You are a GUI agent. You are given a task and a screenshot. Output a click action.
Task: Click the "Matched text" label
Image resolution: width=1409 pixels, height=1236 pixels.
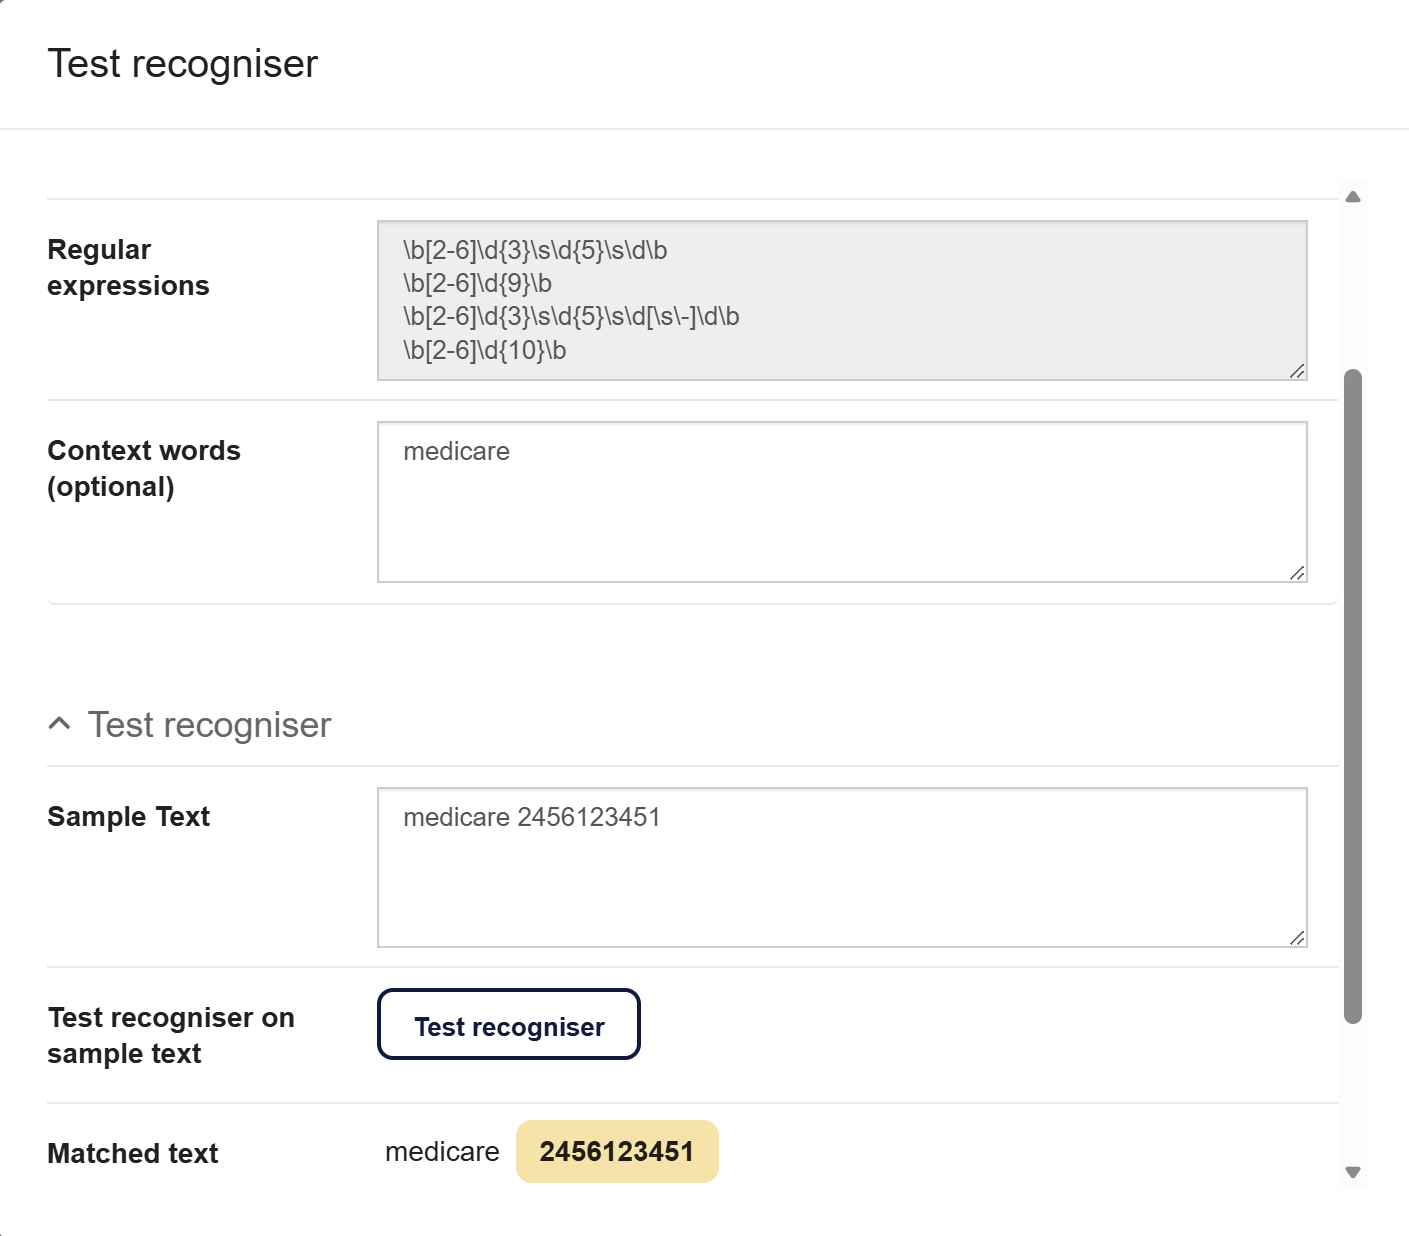[x=133, y=1154]
